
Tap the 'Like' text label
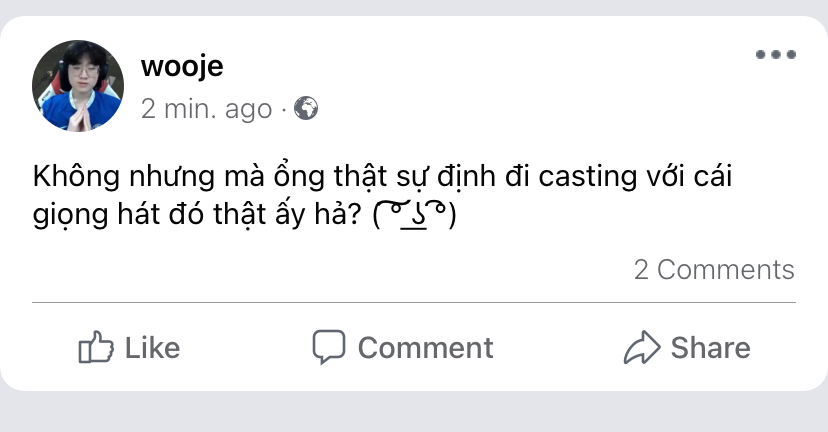click(x=152, y=348)
